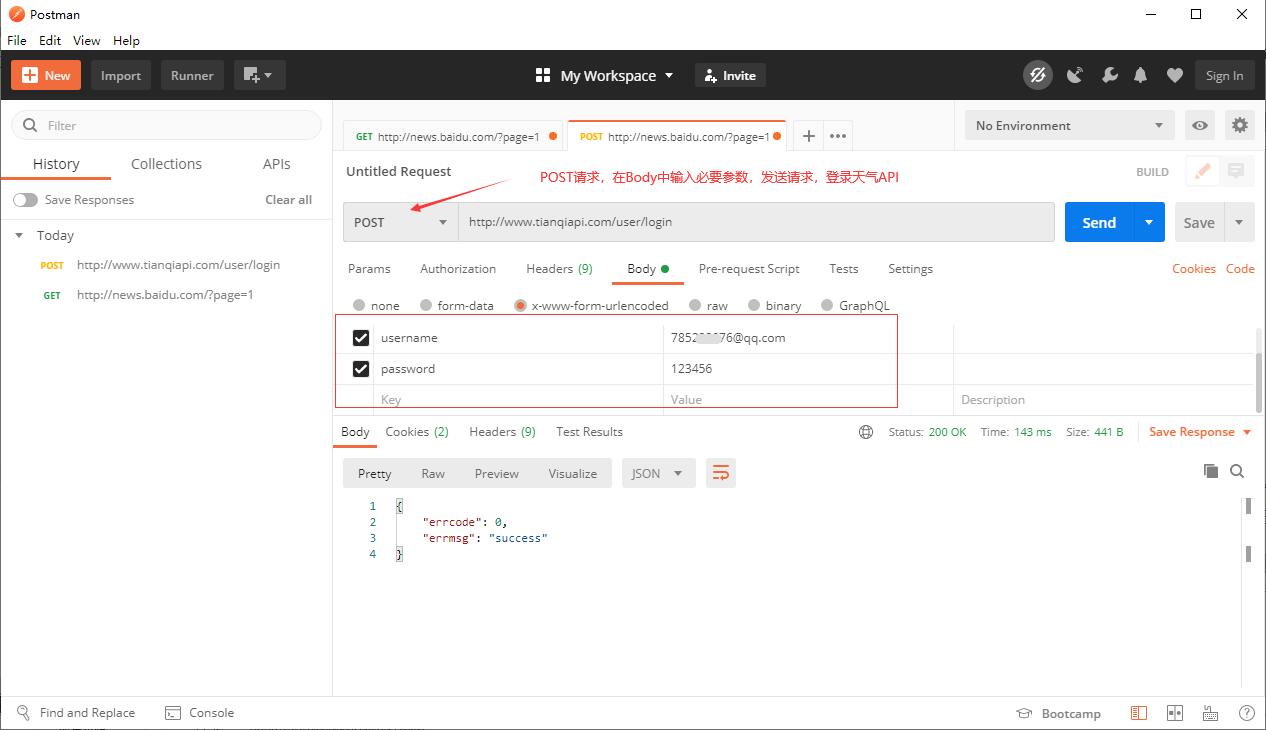Open the No Environment dropdown
Viewport: 1266px width, 730px height.
(1071, 125)
